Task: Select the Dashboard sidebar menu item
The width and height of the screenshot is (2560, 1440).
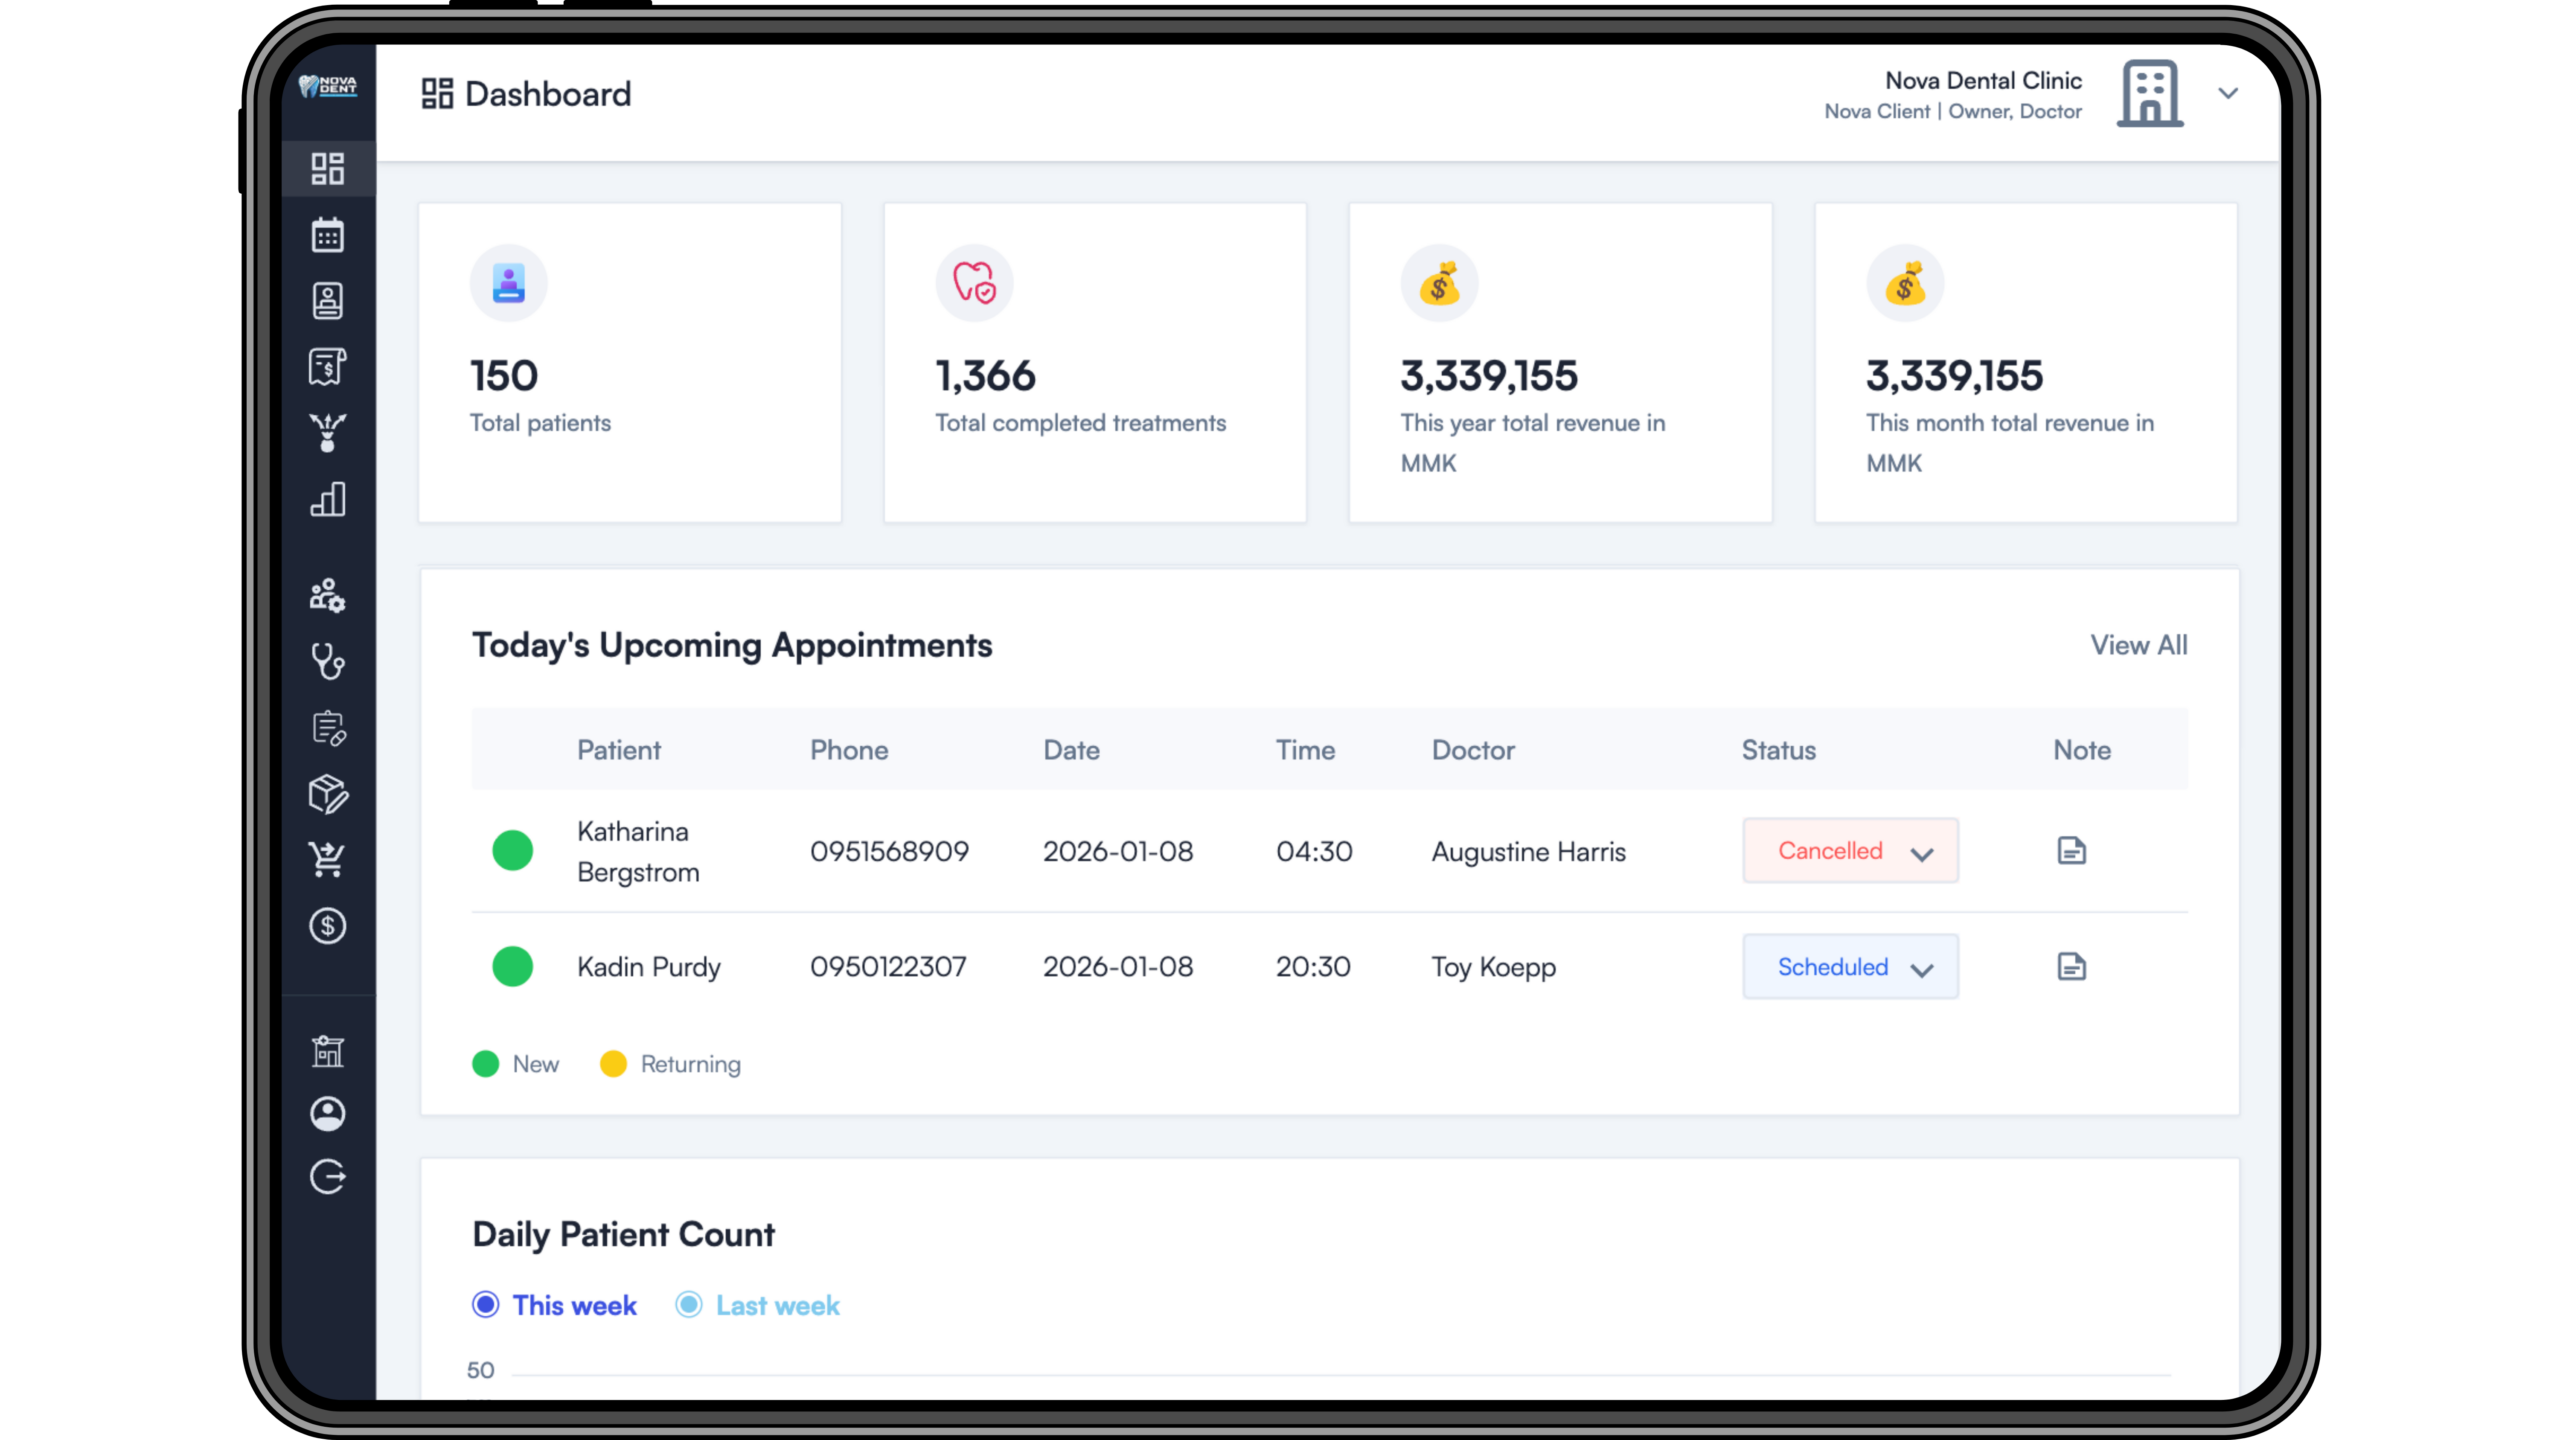Action: pos(327,168)
